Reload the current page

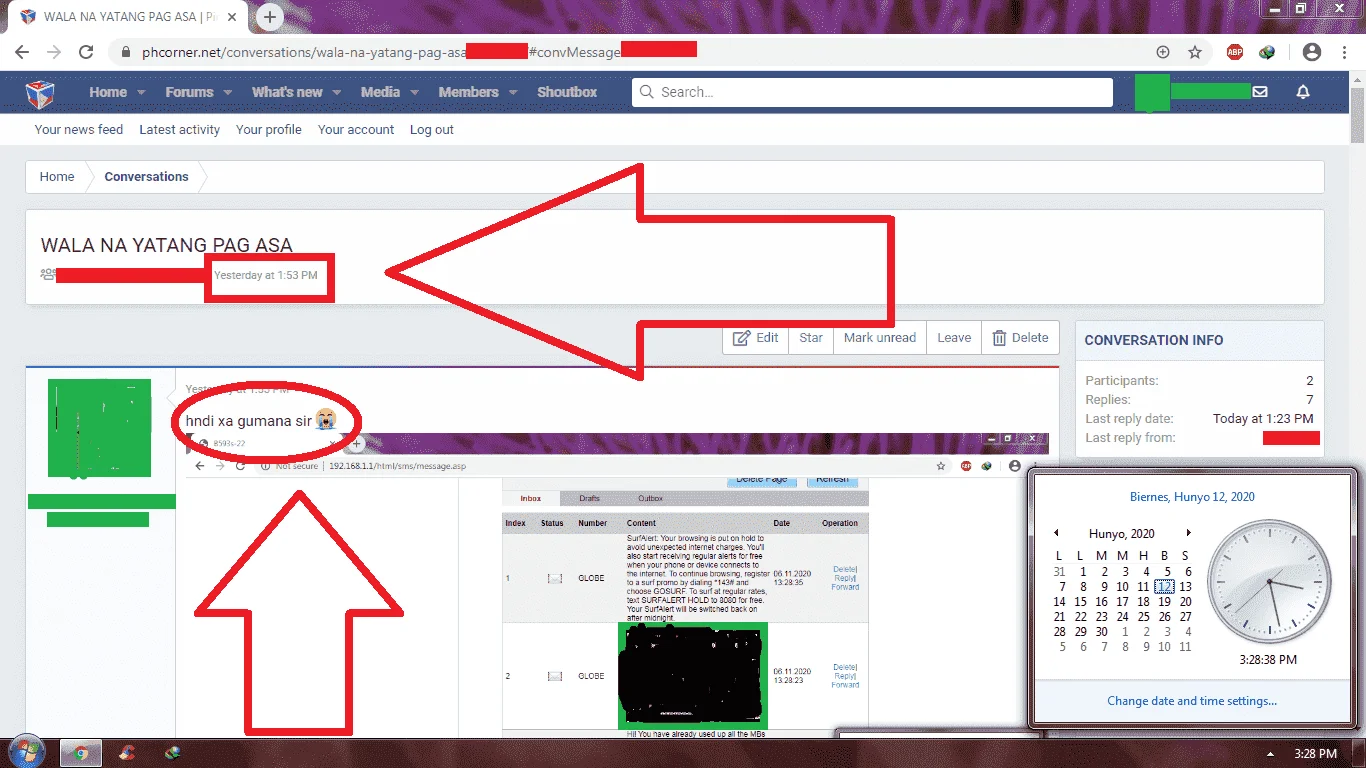coord(86,52)
